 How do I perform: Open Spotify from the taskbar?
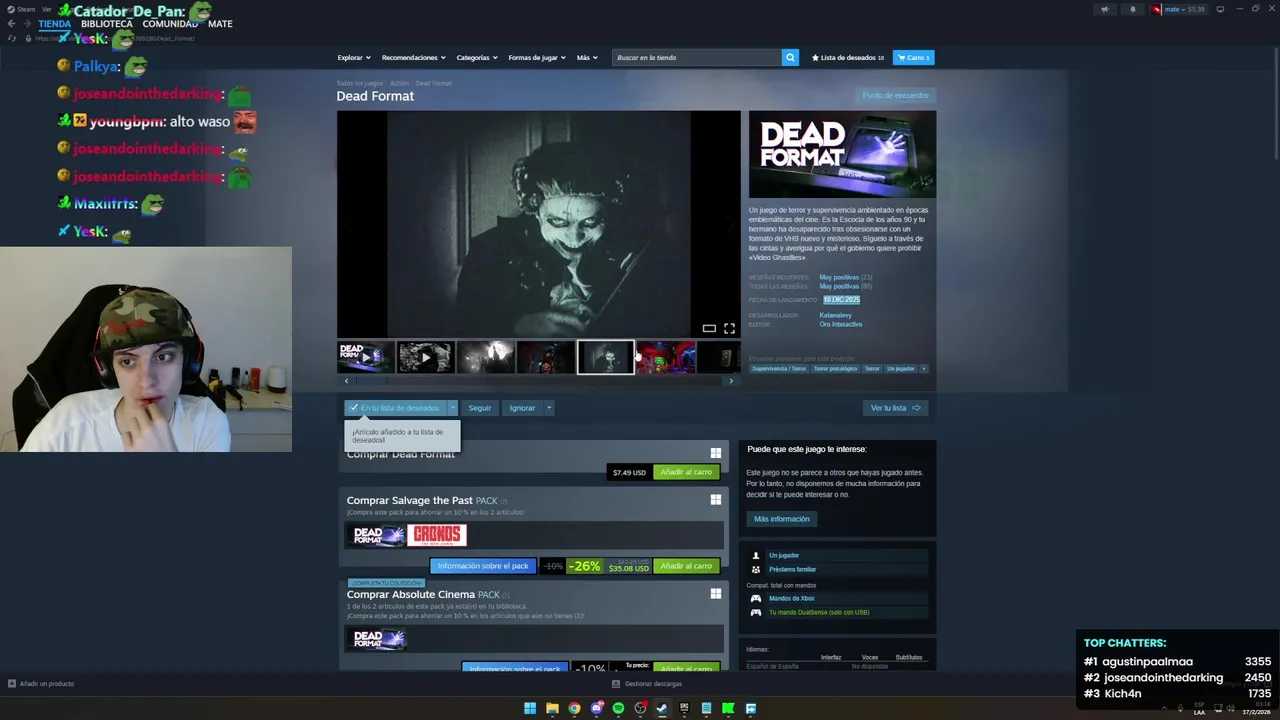[618, 708]
